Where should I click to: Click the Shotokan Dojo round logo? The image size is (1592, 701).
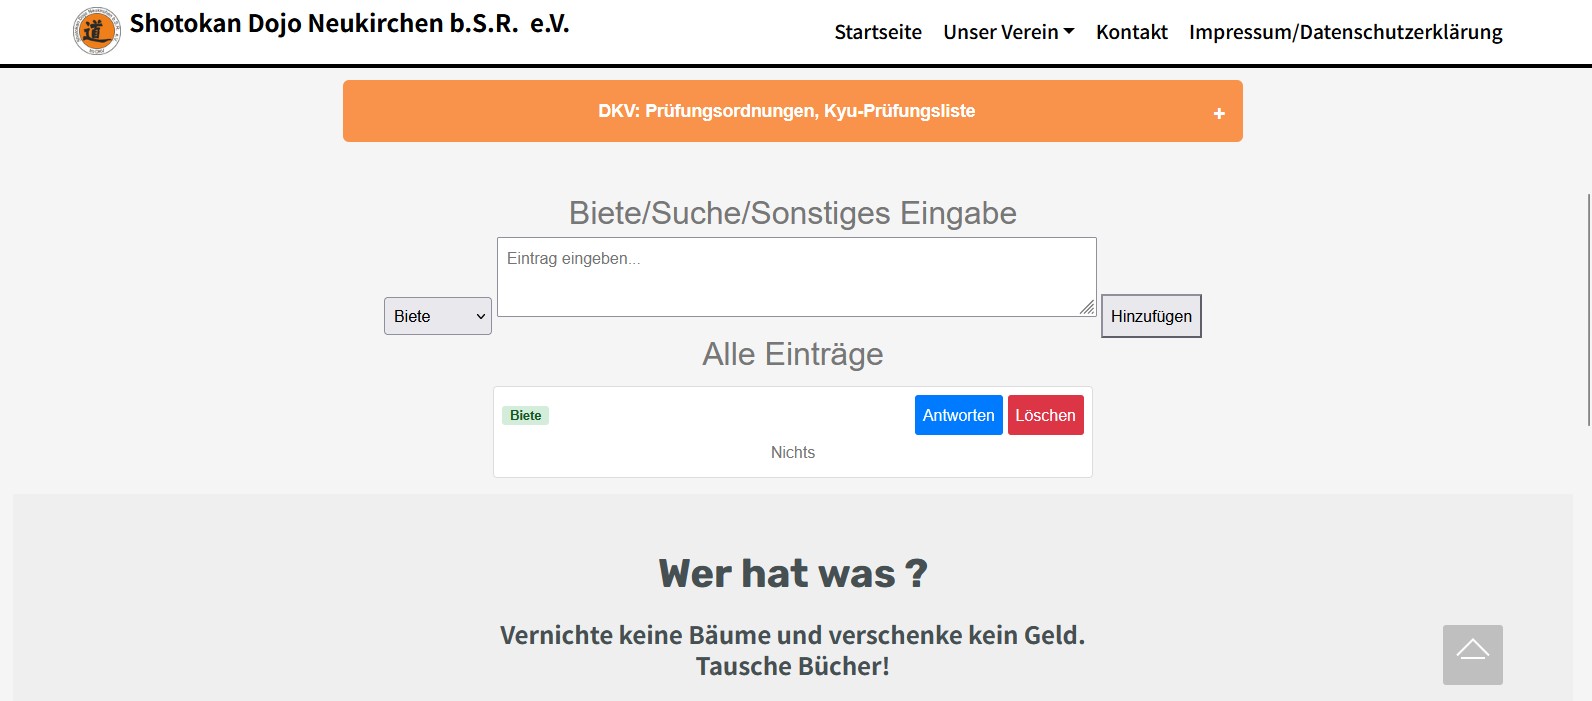click(96, 31)
